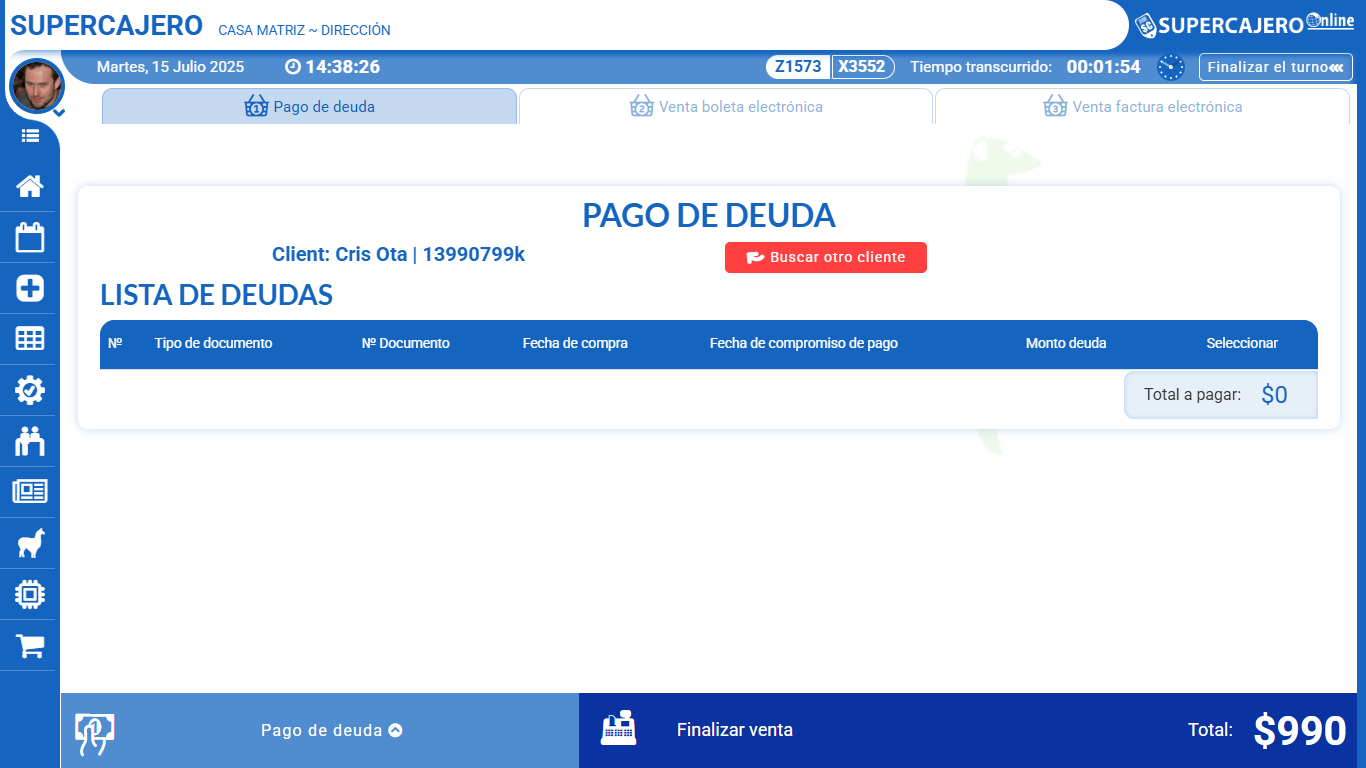Open the calendar icon in sidebar
Viewport: 1366px width, 768px height.
pos(30,237)
